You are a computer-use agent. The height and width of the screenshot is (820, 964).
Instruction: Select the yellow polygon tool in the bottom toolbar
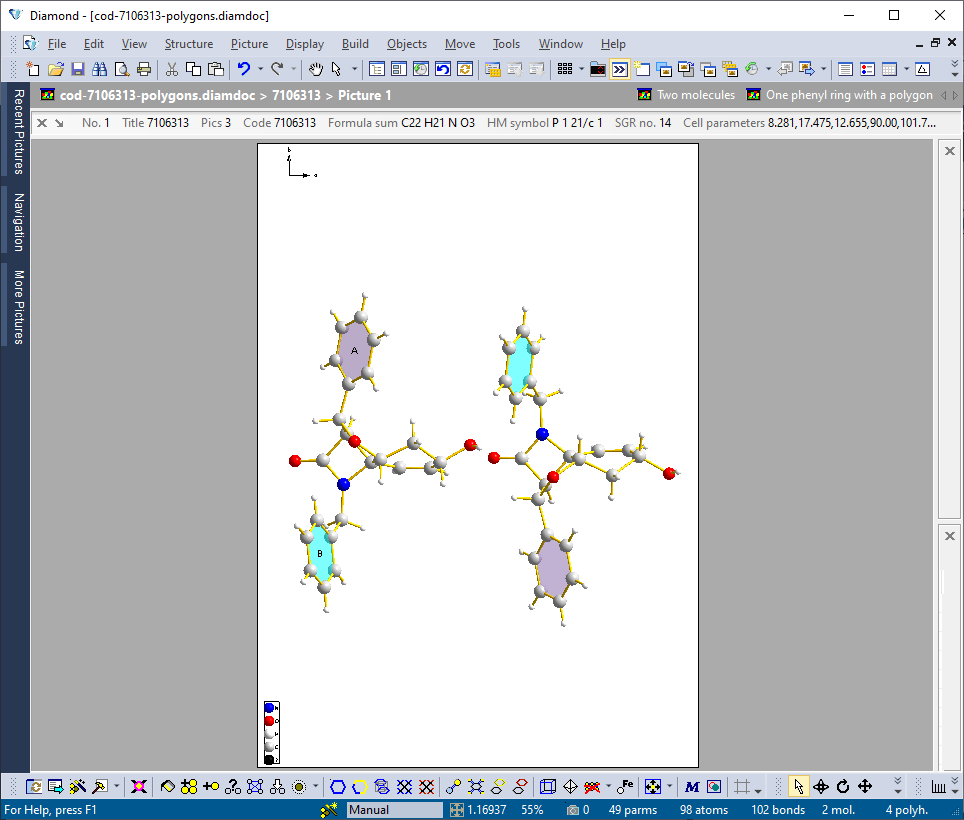pos(360,787)
